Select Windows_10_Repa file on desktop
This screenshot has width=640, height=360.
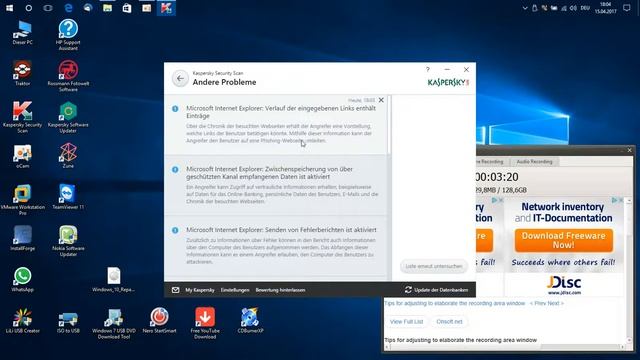[113, 280]
